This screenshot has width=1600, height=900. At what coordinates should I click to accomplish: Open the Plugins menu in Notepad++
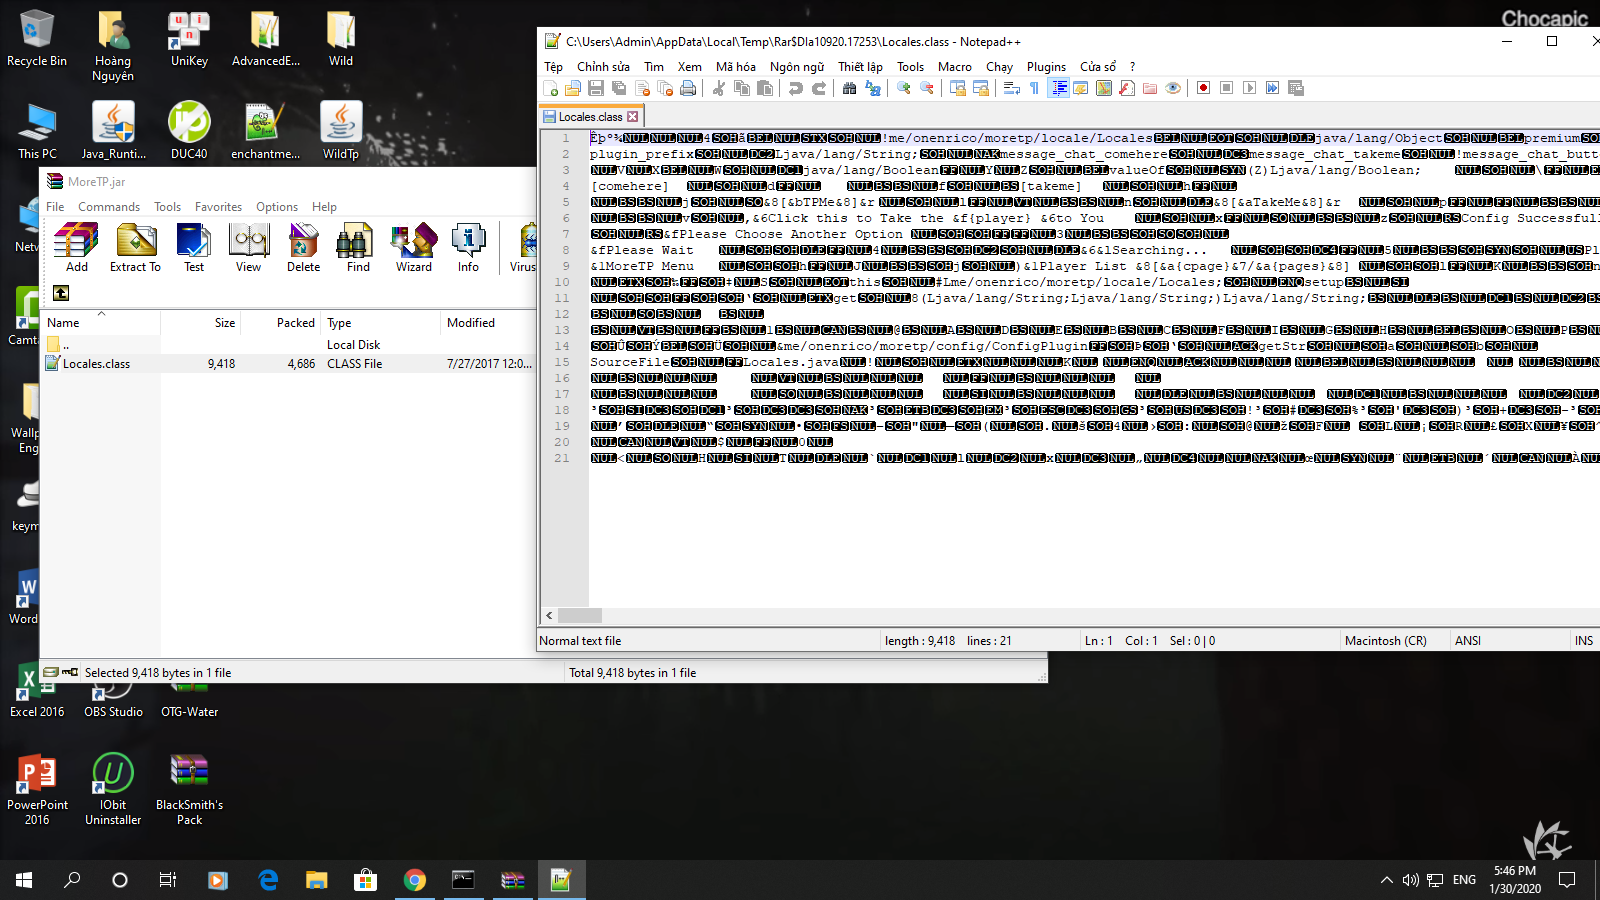(x=1046, y=67)
